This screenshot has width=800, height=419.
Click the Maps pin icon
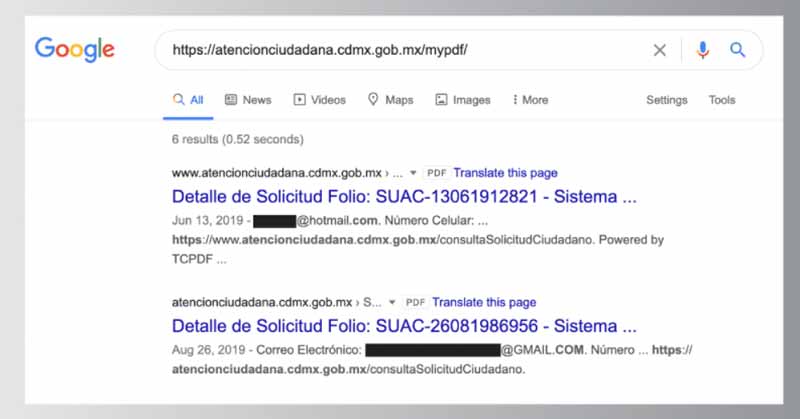(373, 100)
